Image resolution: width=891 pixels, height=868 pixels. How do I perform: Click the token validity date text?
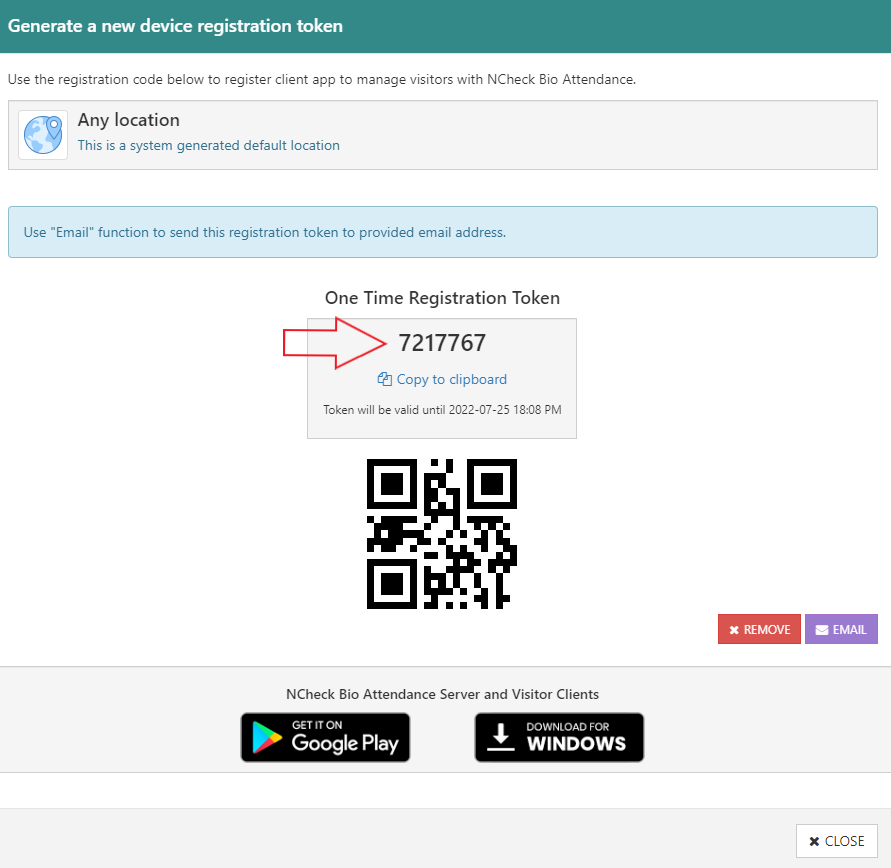pyautogui.click(x=442, y=410)
